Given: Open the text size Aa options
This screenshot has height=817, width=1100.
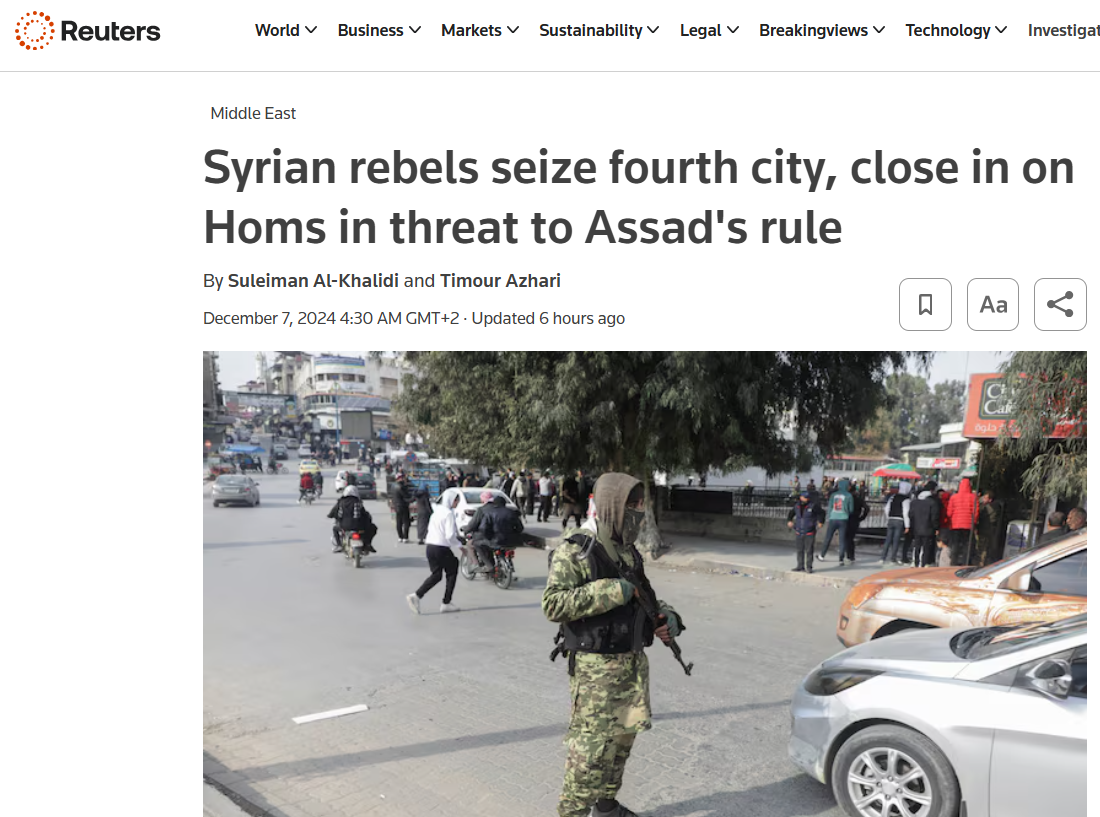Looking at the screenshot, I should [x=993, y=304].
